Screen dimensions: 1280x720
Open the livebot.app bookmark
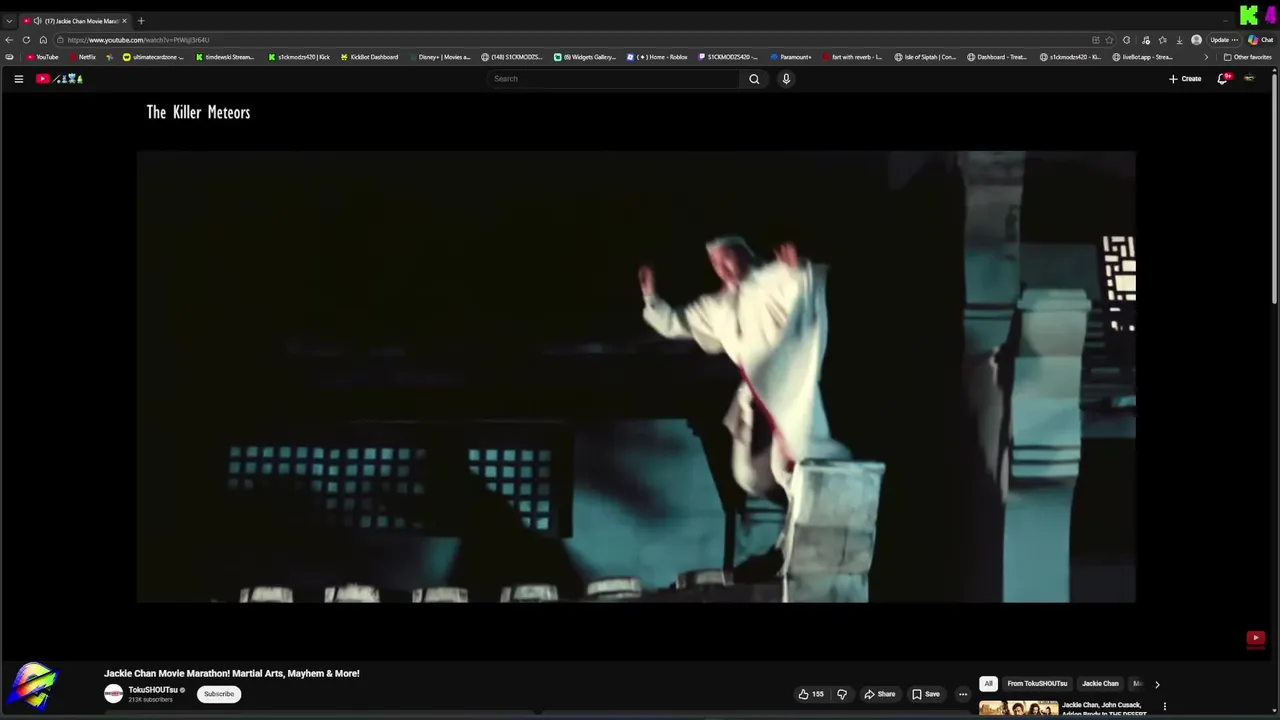1142,57
